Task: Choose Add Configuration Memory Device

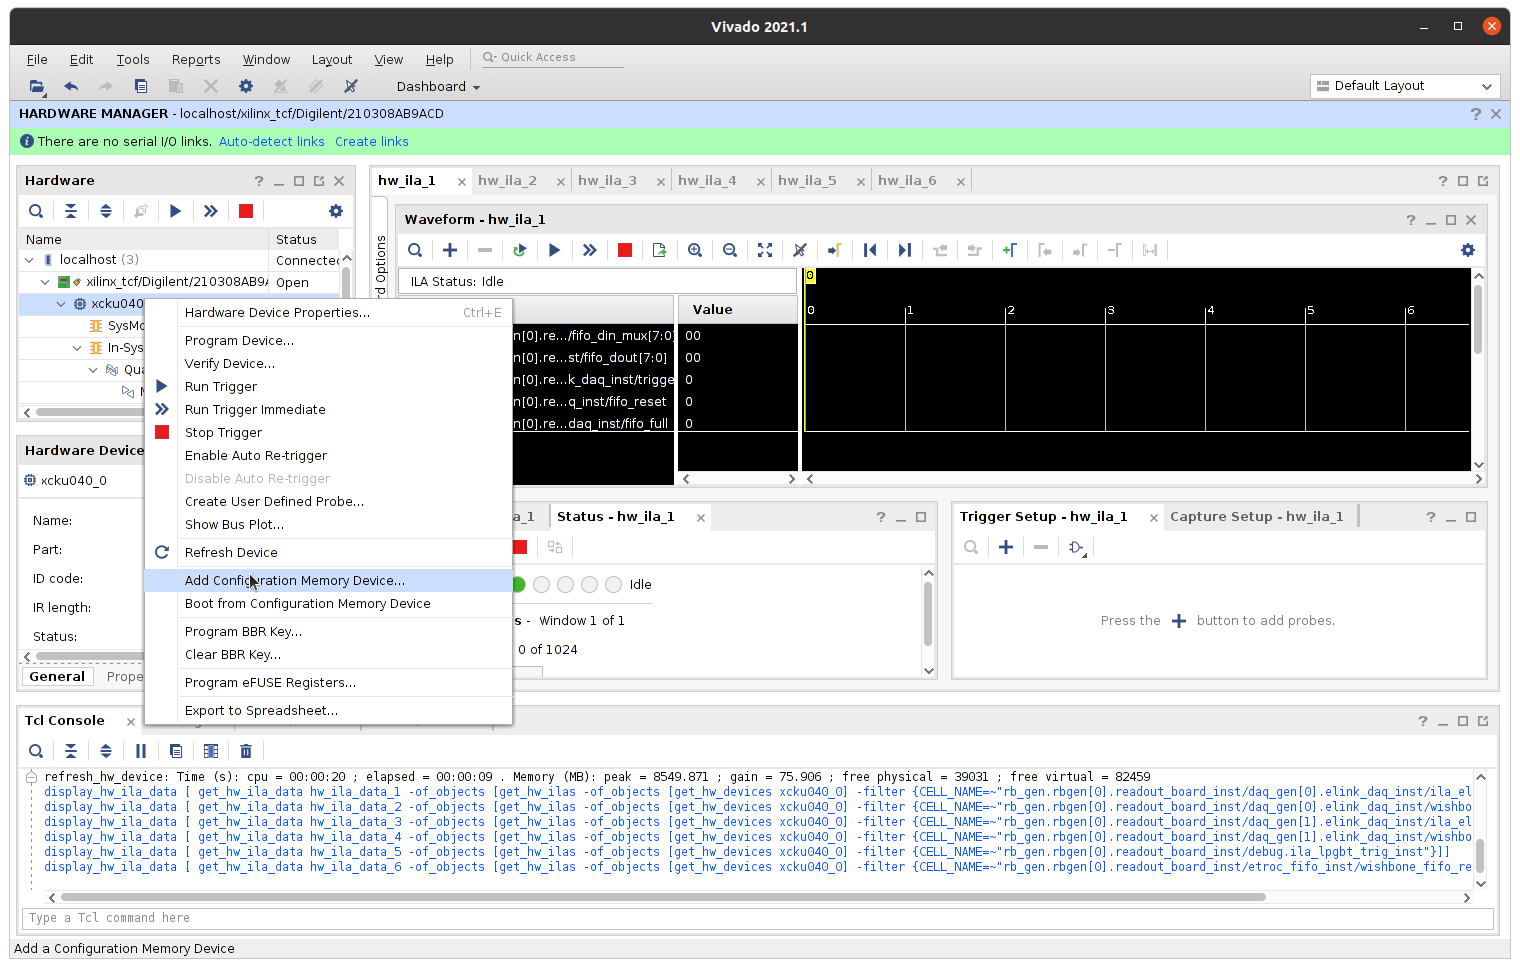Action: coord(328,581)
